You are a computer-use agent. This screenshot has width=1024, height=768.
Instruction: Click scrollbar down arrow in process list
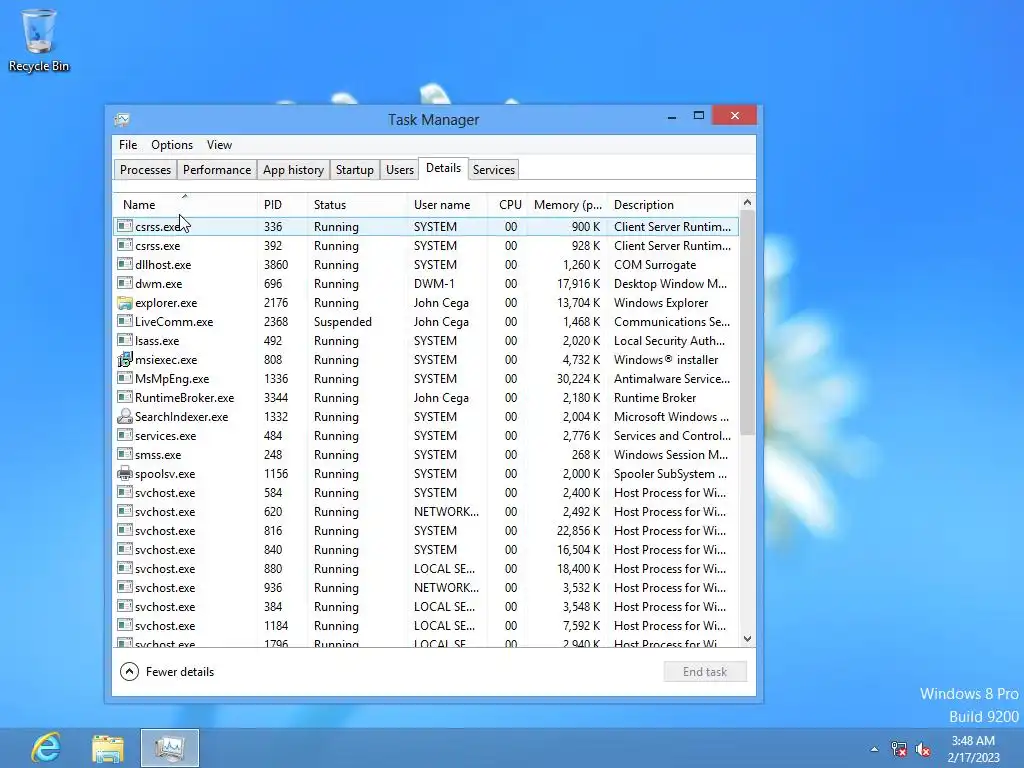click(x=748, y=639)
